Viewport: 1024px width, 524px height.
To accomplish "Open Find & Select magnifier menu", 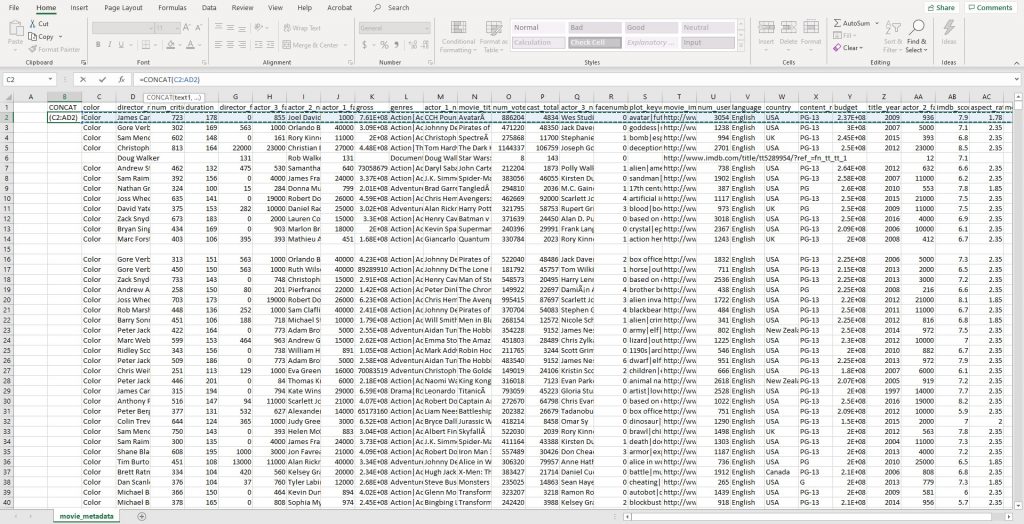I will pos(916,37).
